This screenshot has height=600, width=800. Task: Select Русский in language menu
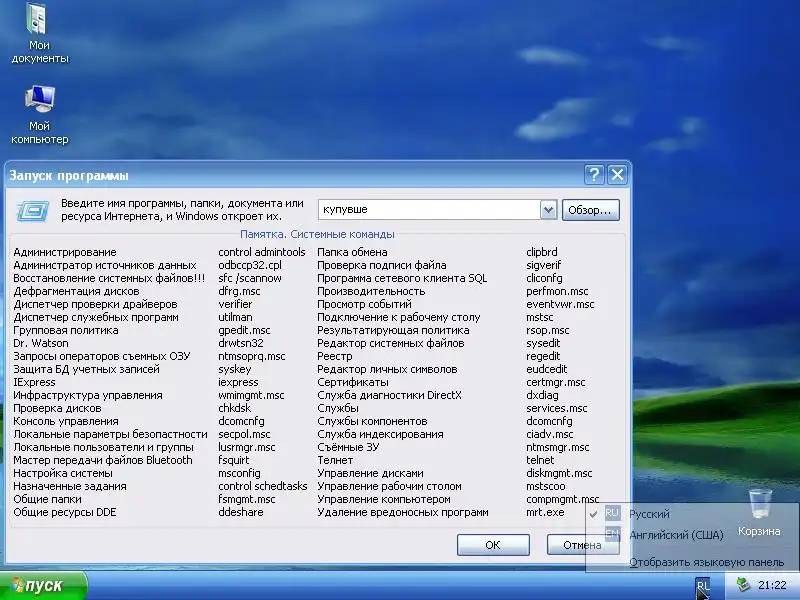649,514
